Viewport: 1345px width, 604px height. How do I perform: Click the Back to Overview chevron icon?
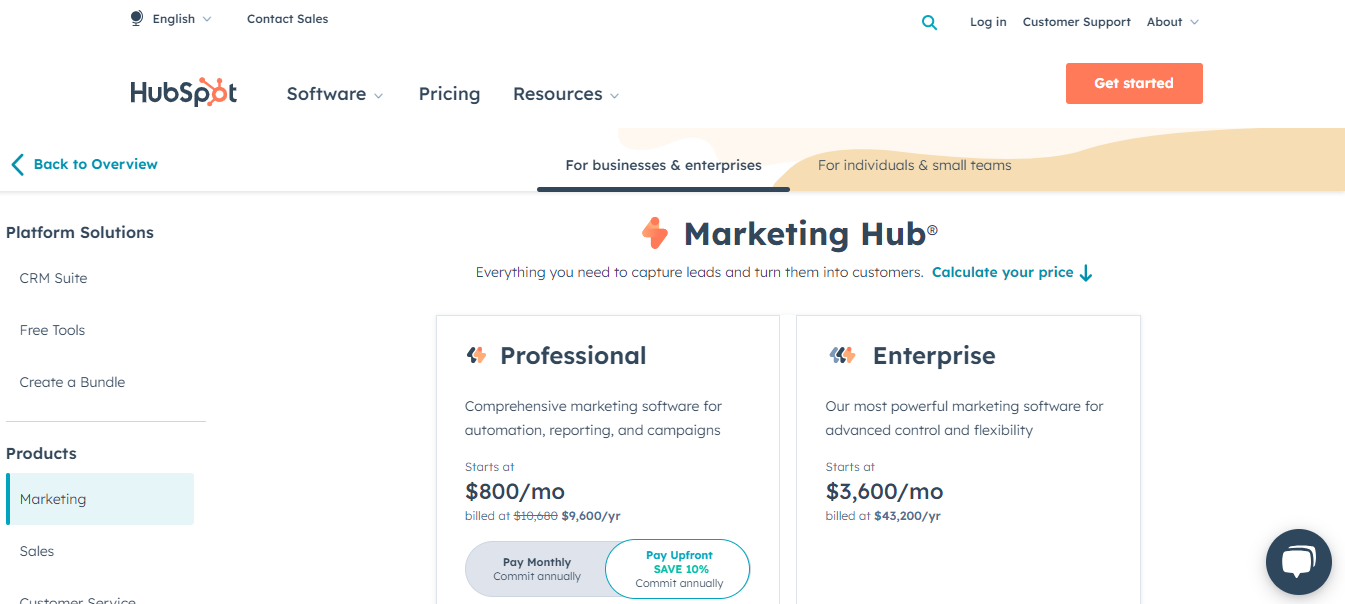pyautogui.click(x=17, y=164)
